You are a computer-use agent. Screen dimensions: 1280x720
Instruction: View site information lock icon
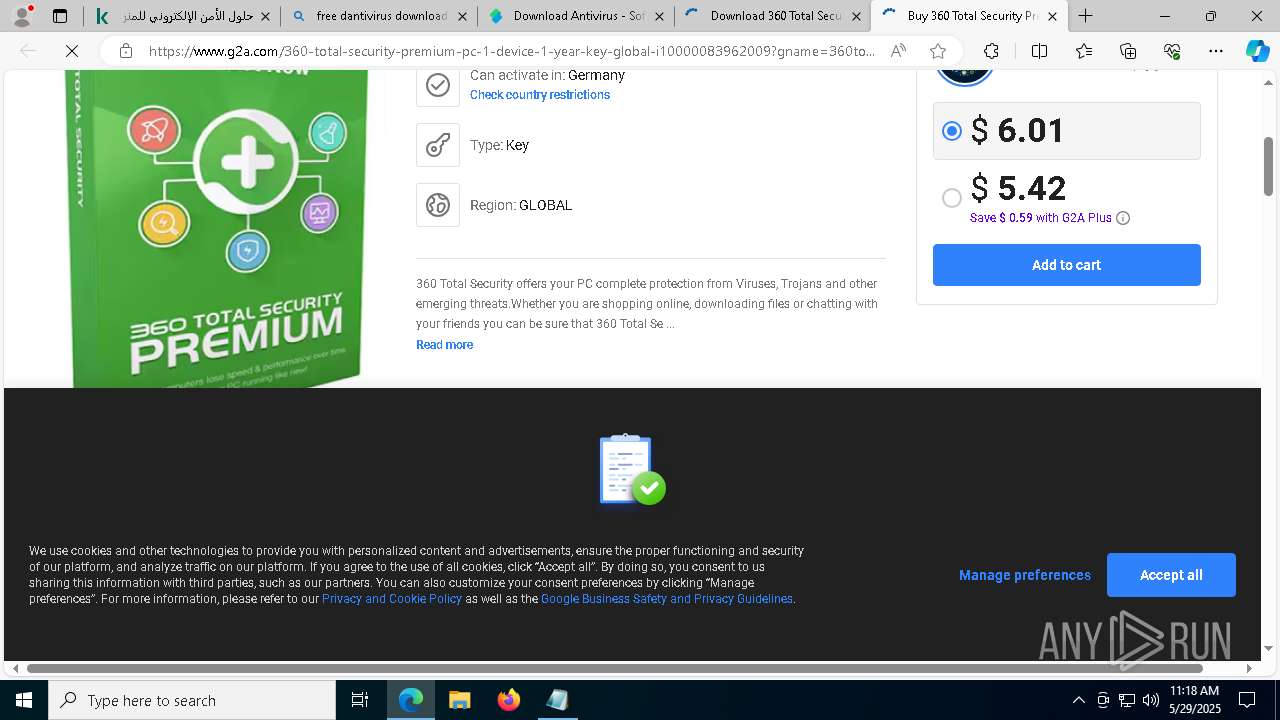(125, 51)
